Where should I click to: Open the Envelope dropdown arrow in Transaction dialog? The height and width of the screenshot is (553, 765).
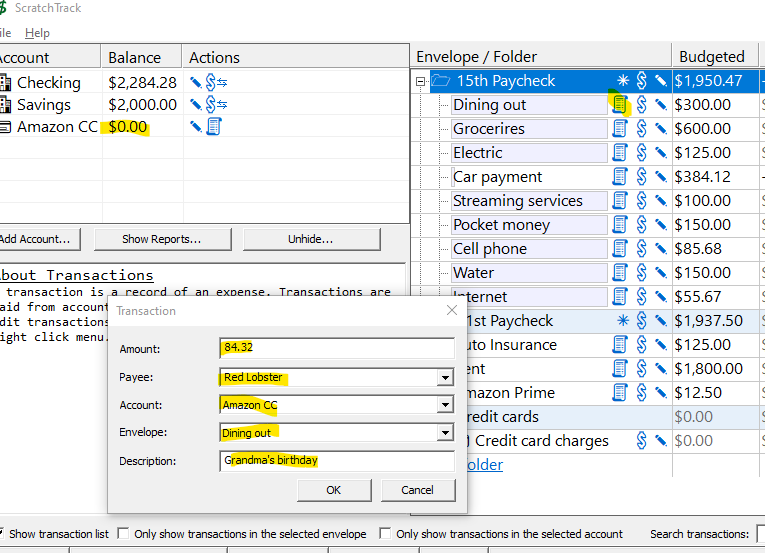point(445,432)
